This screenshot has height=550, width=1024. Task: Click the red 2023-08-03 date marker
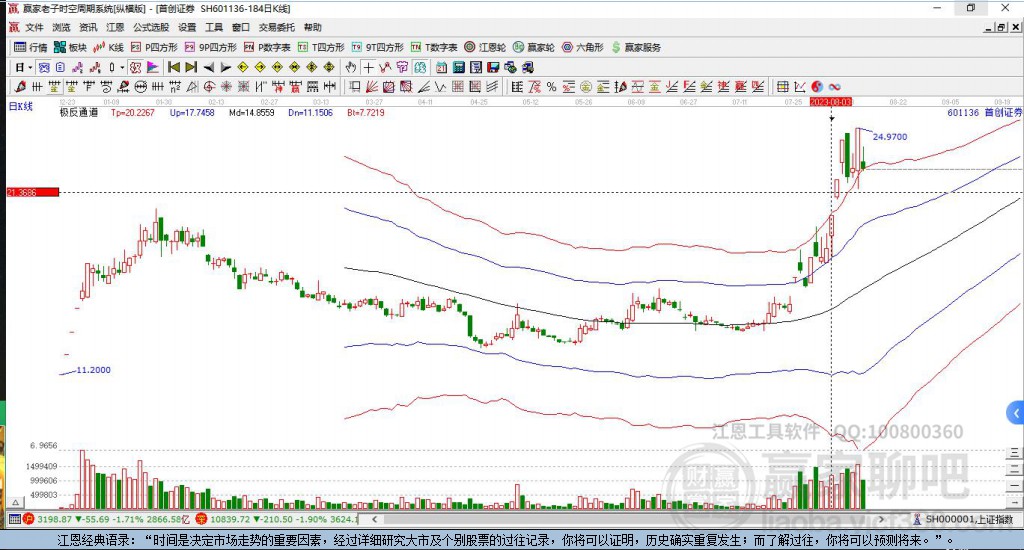pos(831,102)
